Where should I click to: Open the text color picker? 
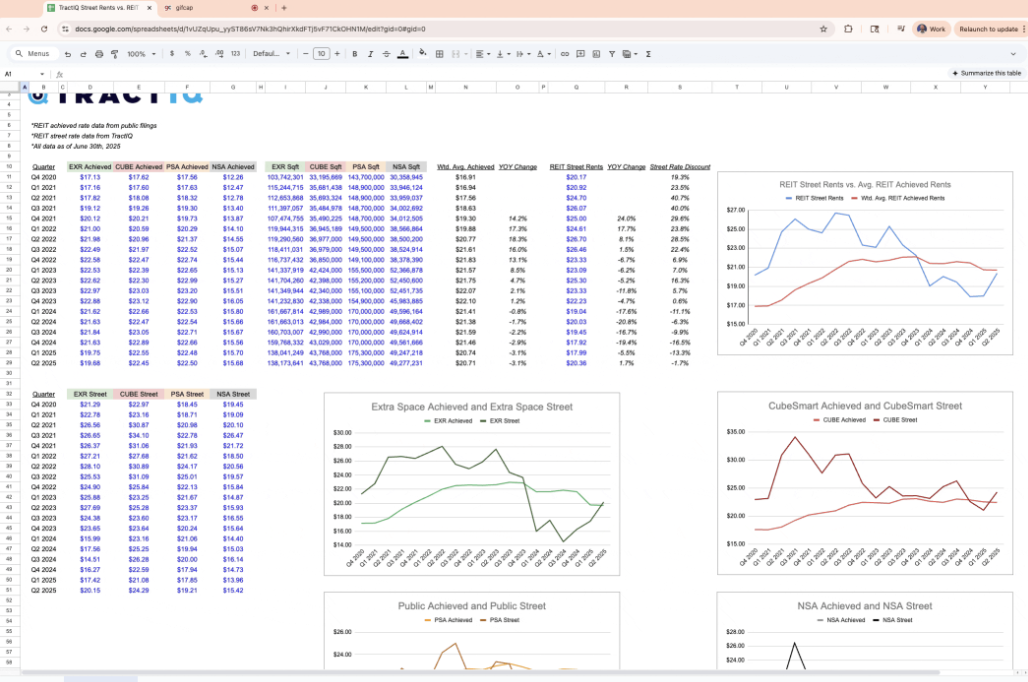(x=402, y=54)
